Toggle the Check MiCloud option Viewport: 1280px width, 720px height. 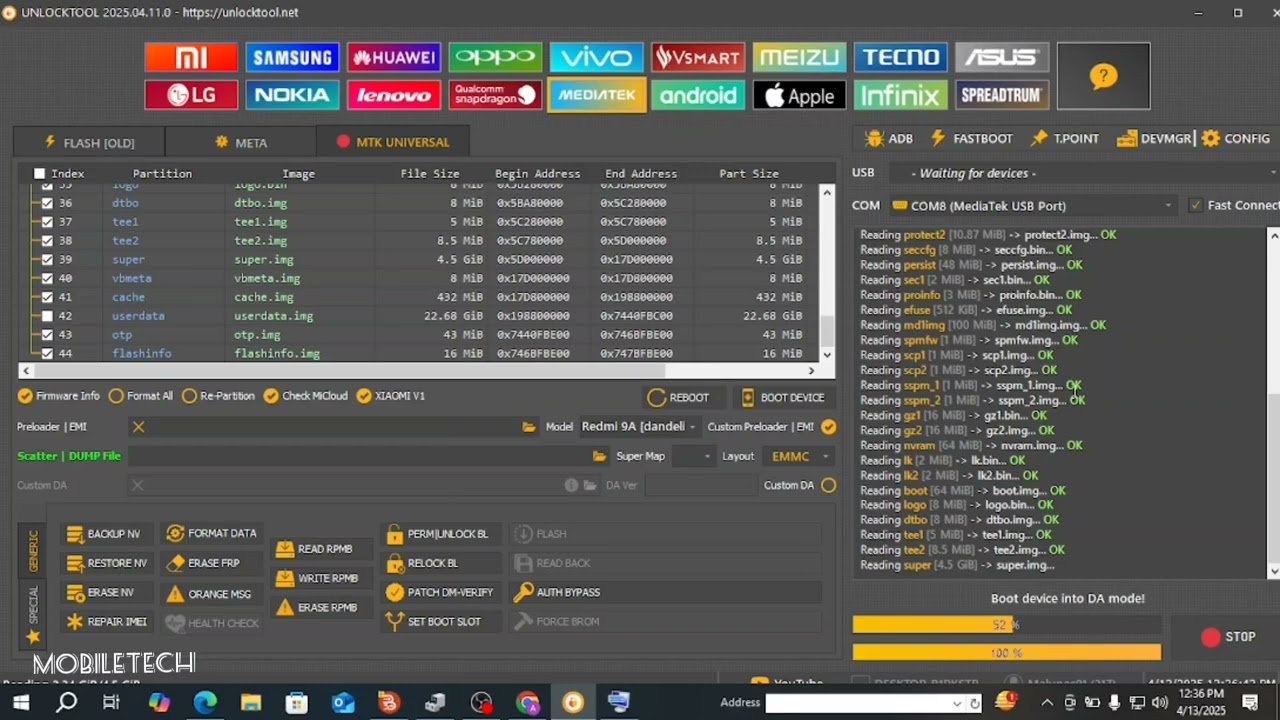[306, 396]
